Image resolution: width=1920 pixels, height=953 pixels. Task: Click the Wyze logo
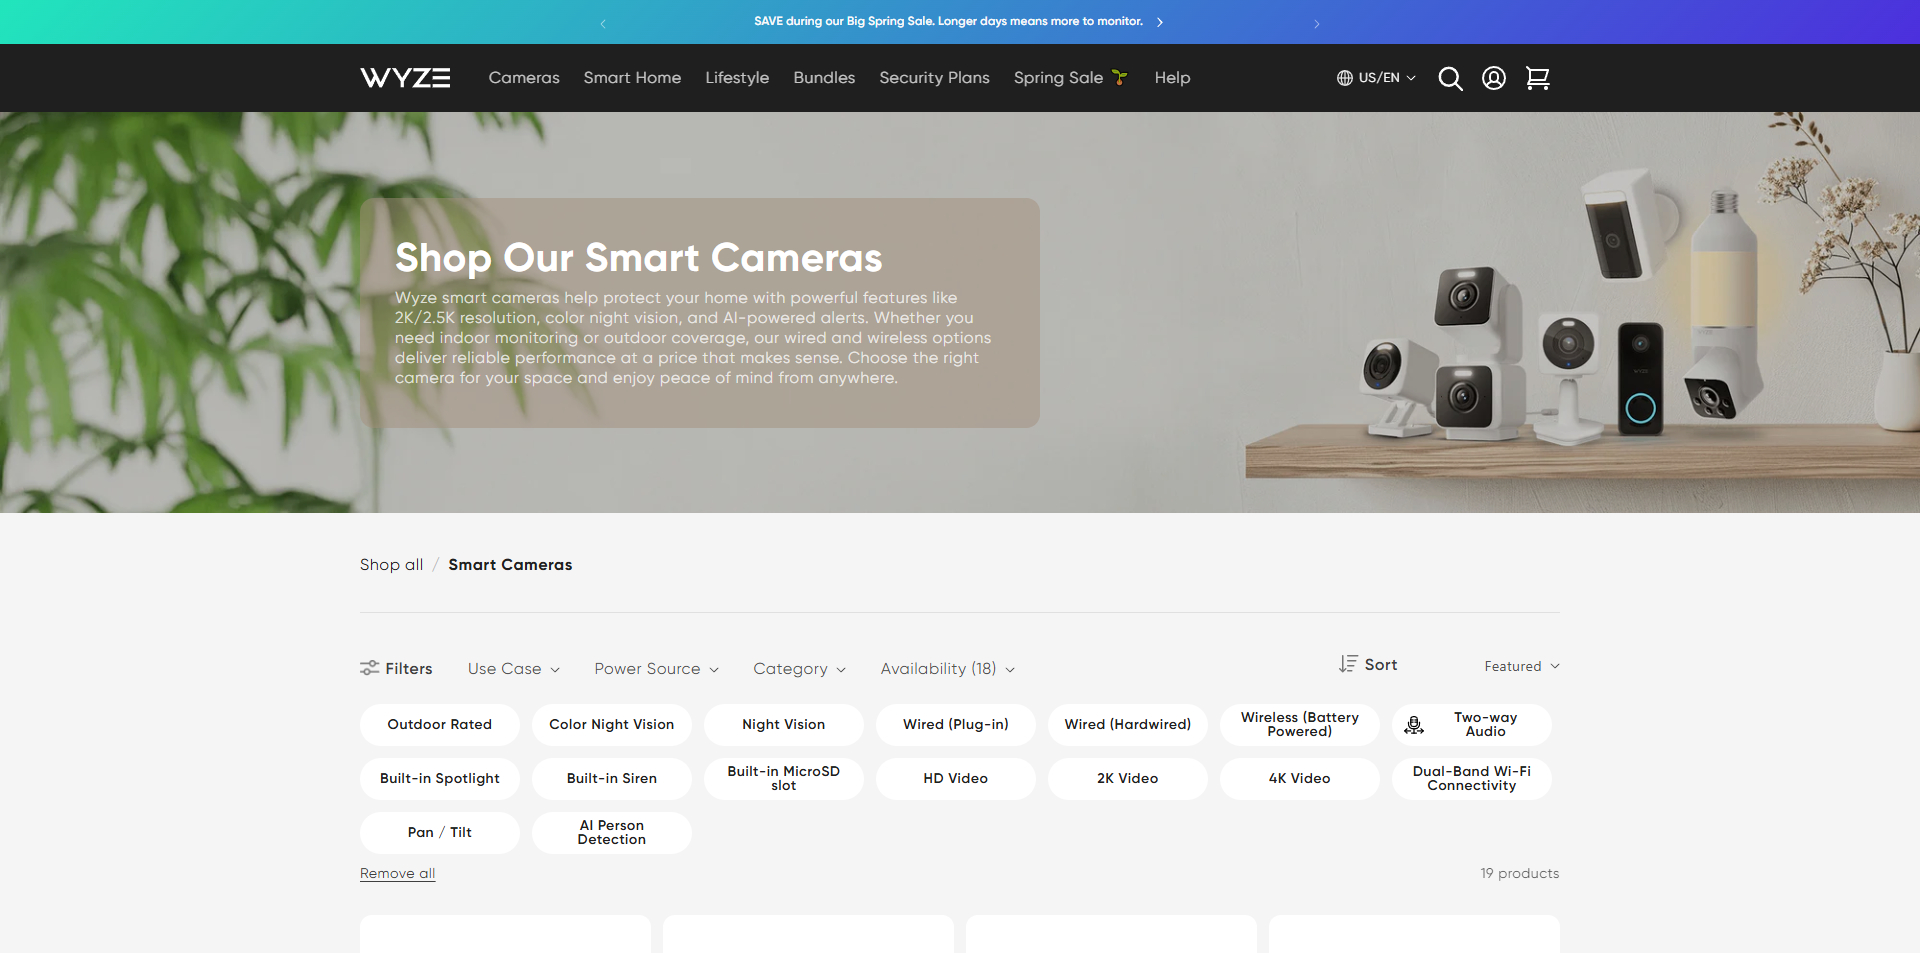coord(405,78)
